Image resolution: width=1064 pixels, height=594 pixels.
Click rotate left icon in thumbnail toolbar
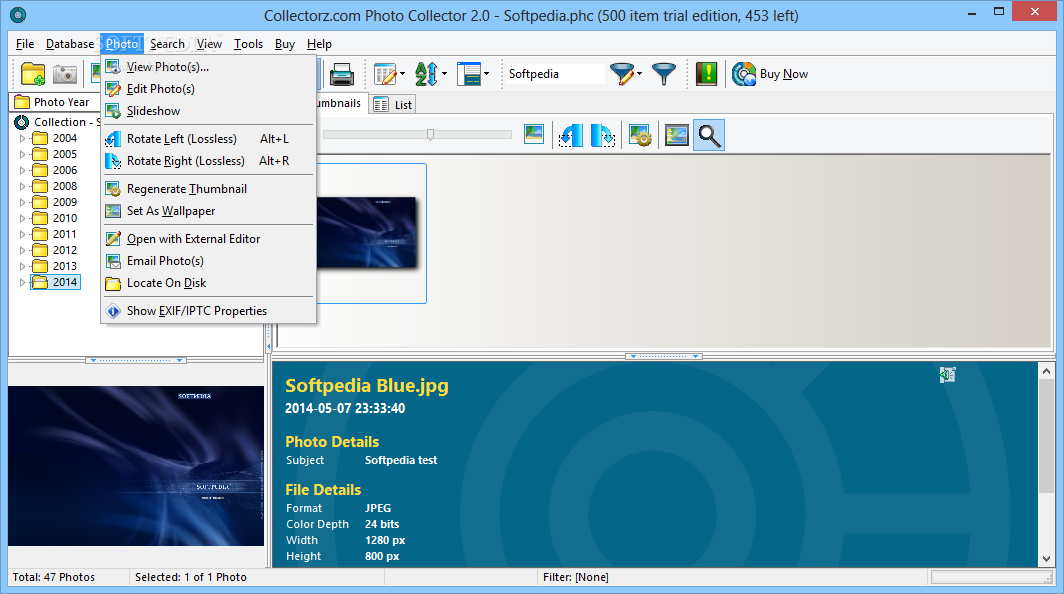click(x=571, y=135)
